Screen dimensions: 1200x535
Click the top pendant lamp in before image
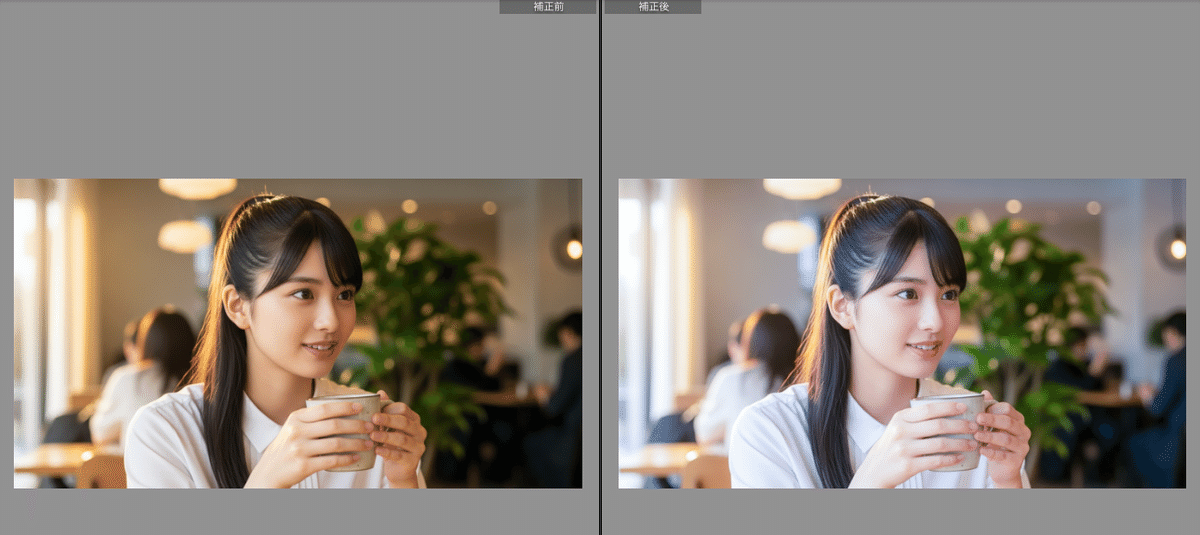[x=197, y=188]
